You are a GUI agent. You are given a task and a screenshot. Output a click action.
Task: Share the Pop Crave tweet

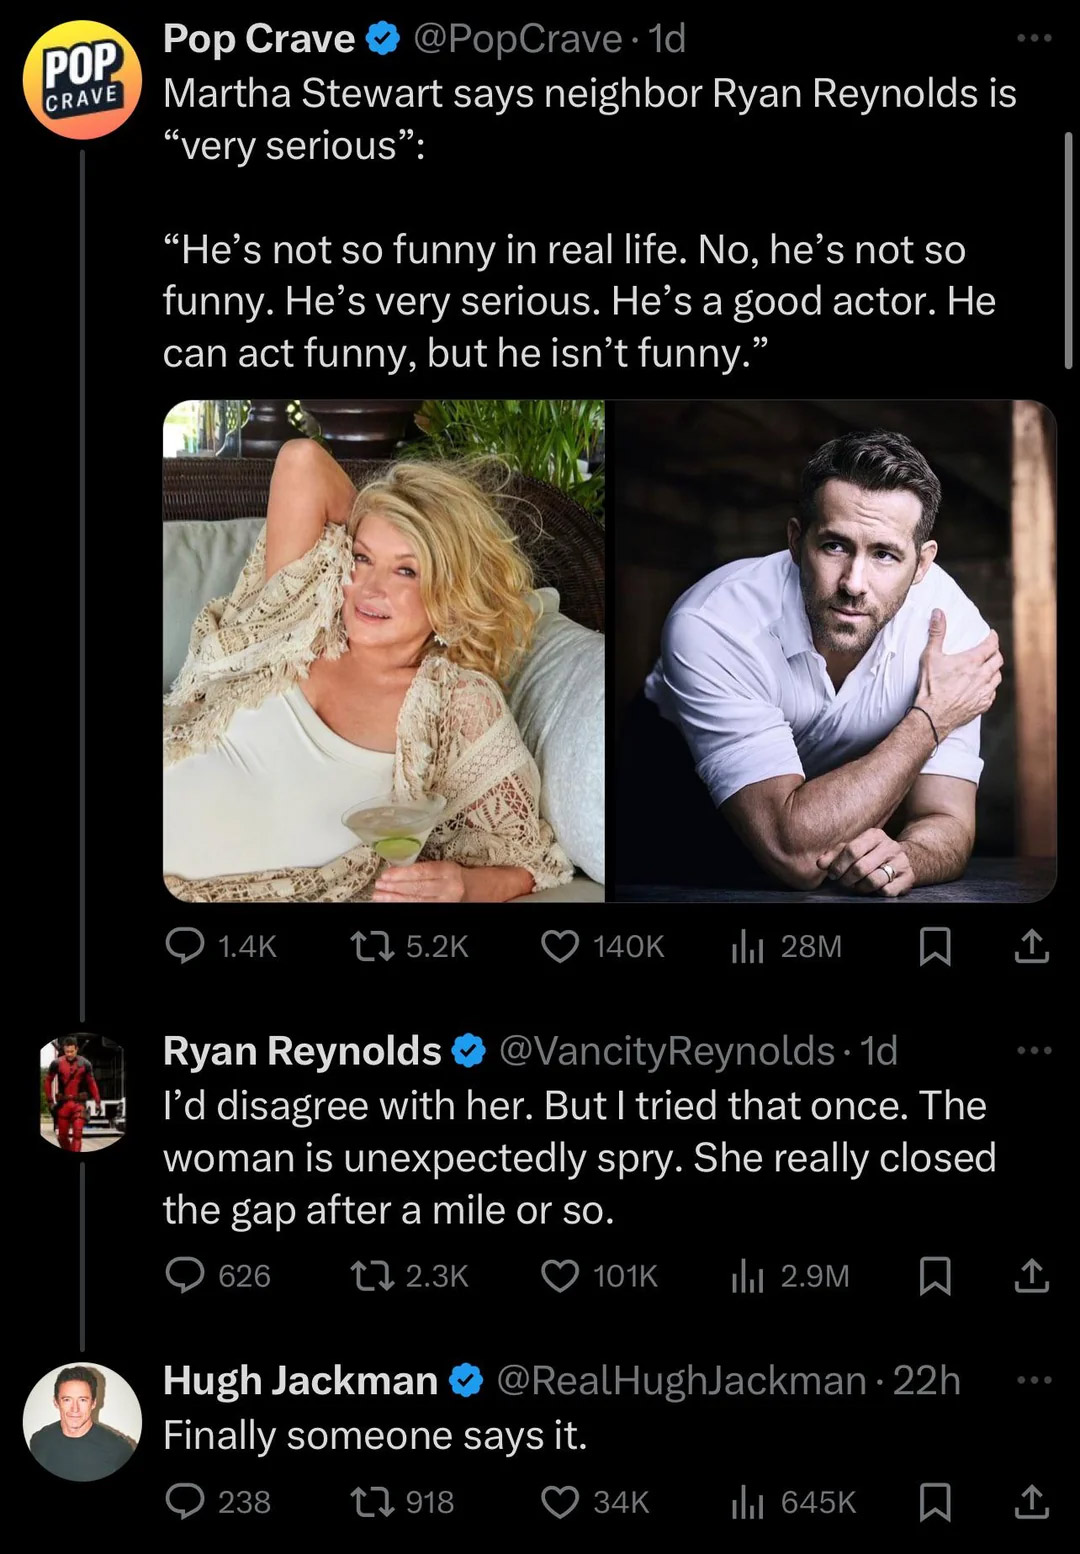pyautogui.click(x=1031, y=945)
